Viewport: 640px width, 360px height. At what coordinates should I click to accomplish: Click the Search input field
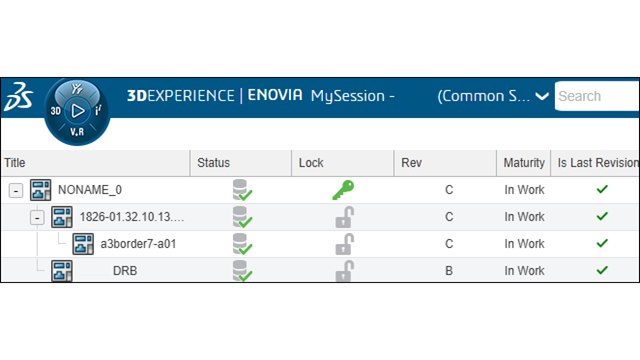[x=597, y=96]
